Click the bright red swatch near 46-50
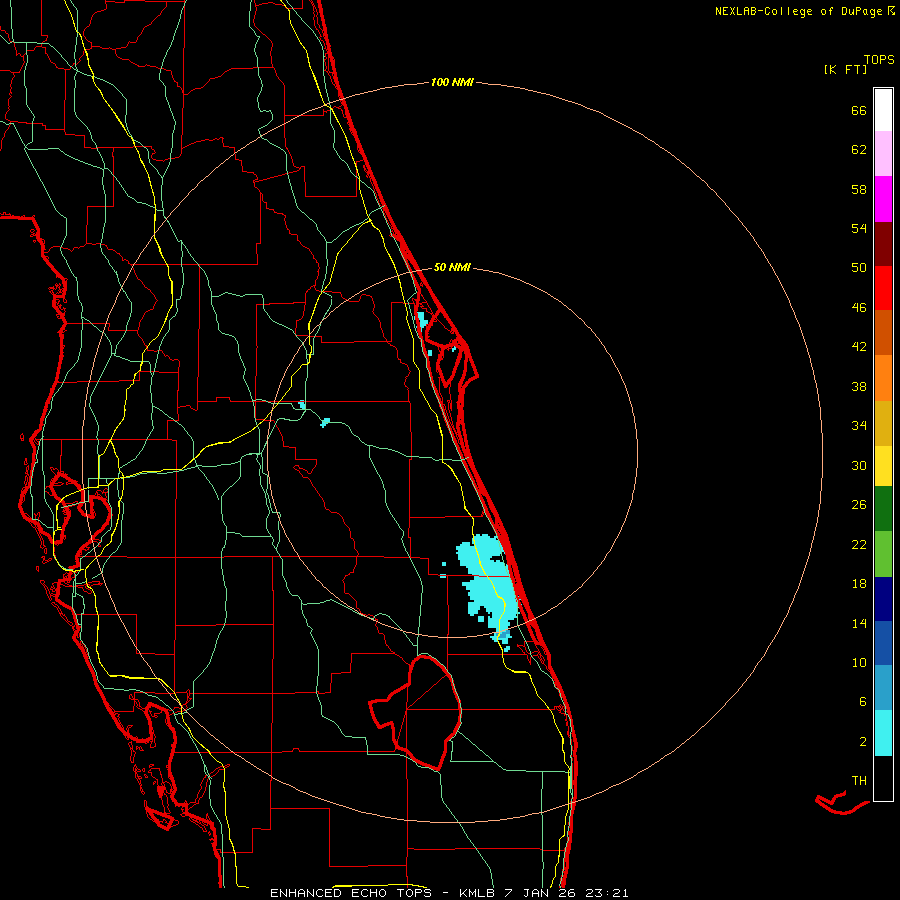 click(883, 288)
